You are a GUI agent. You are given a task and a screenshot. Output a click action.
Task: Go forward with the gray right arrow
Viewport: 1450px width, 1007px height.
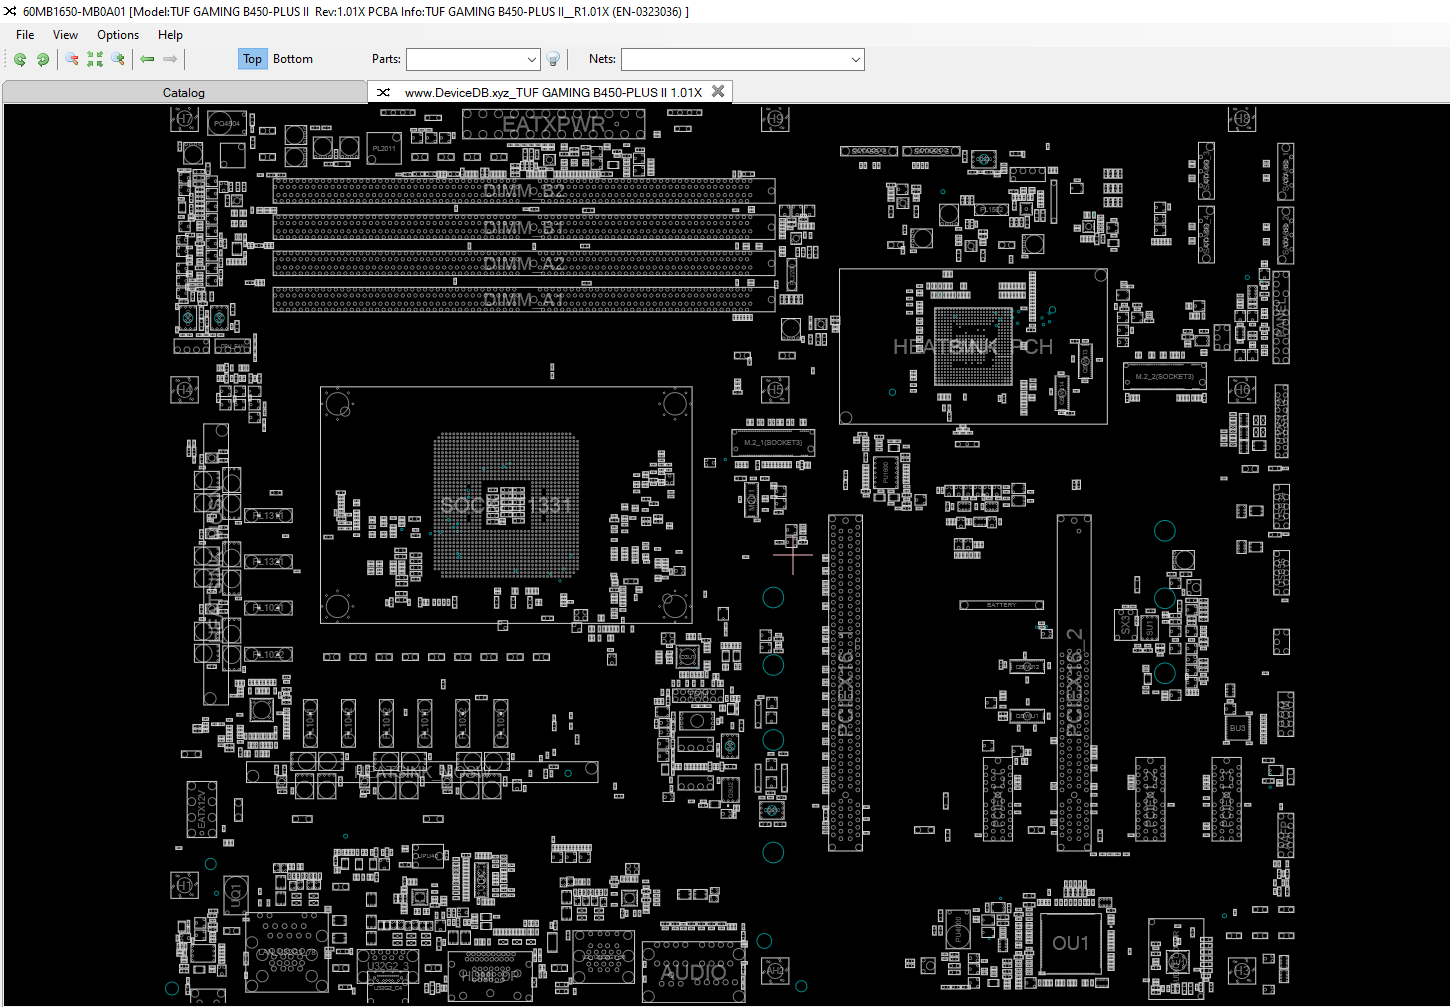click(x=170, y=59)
